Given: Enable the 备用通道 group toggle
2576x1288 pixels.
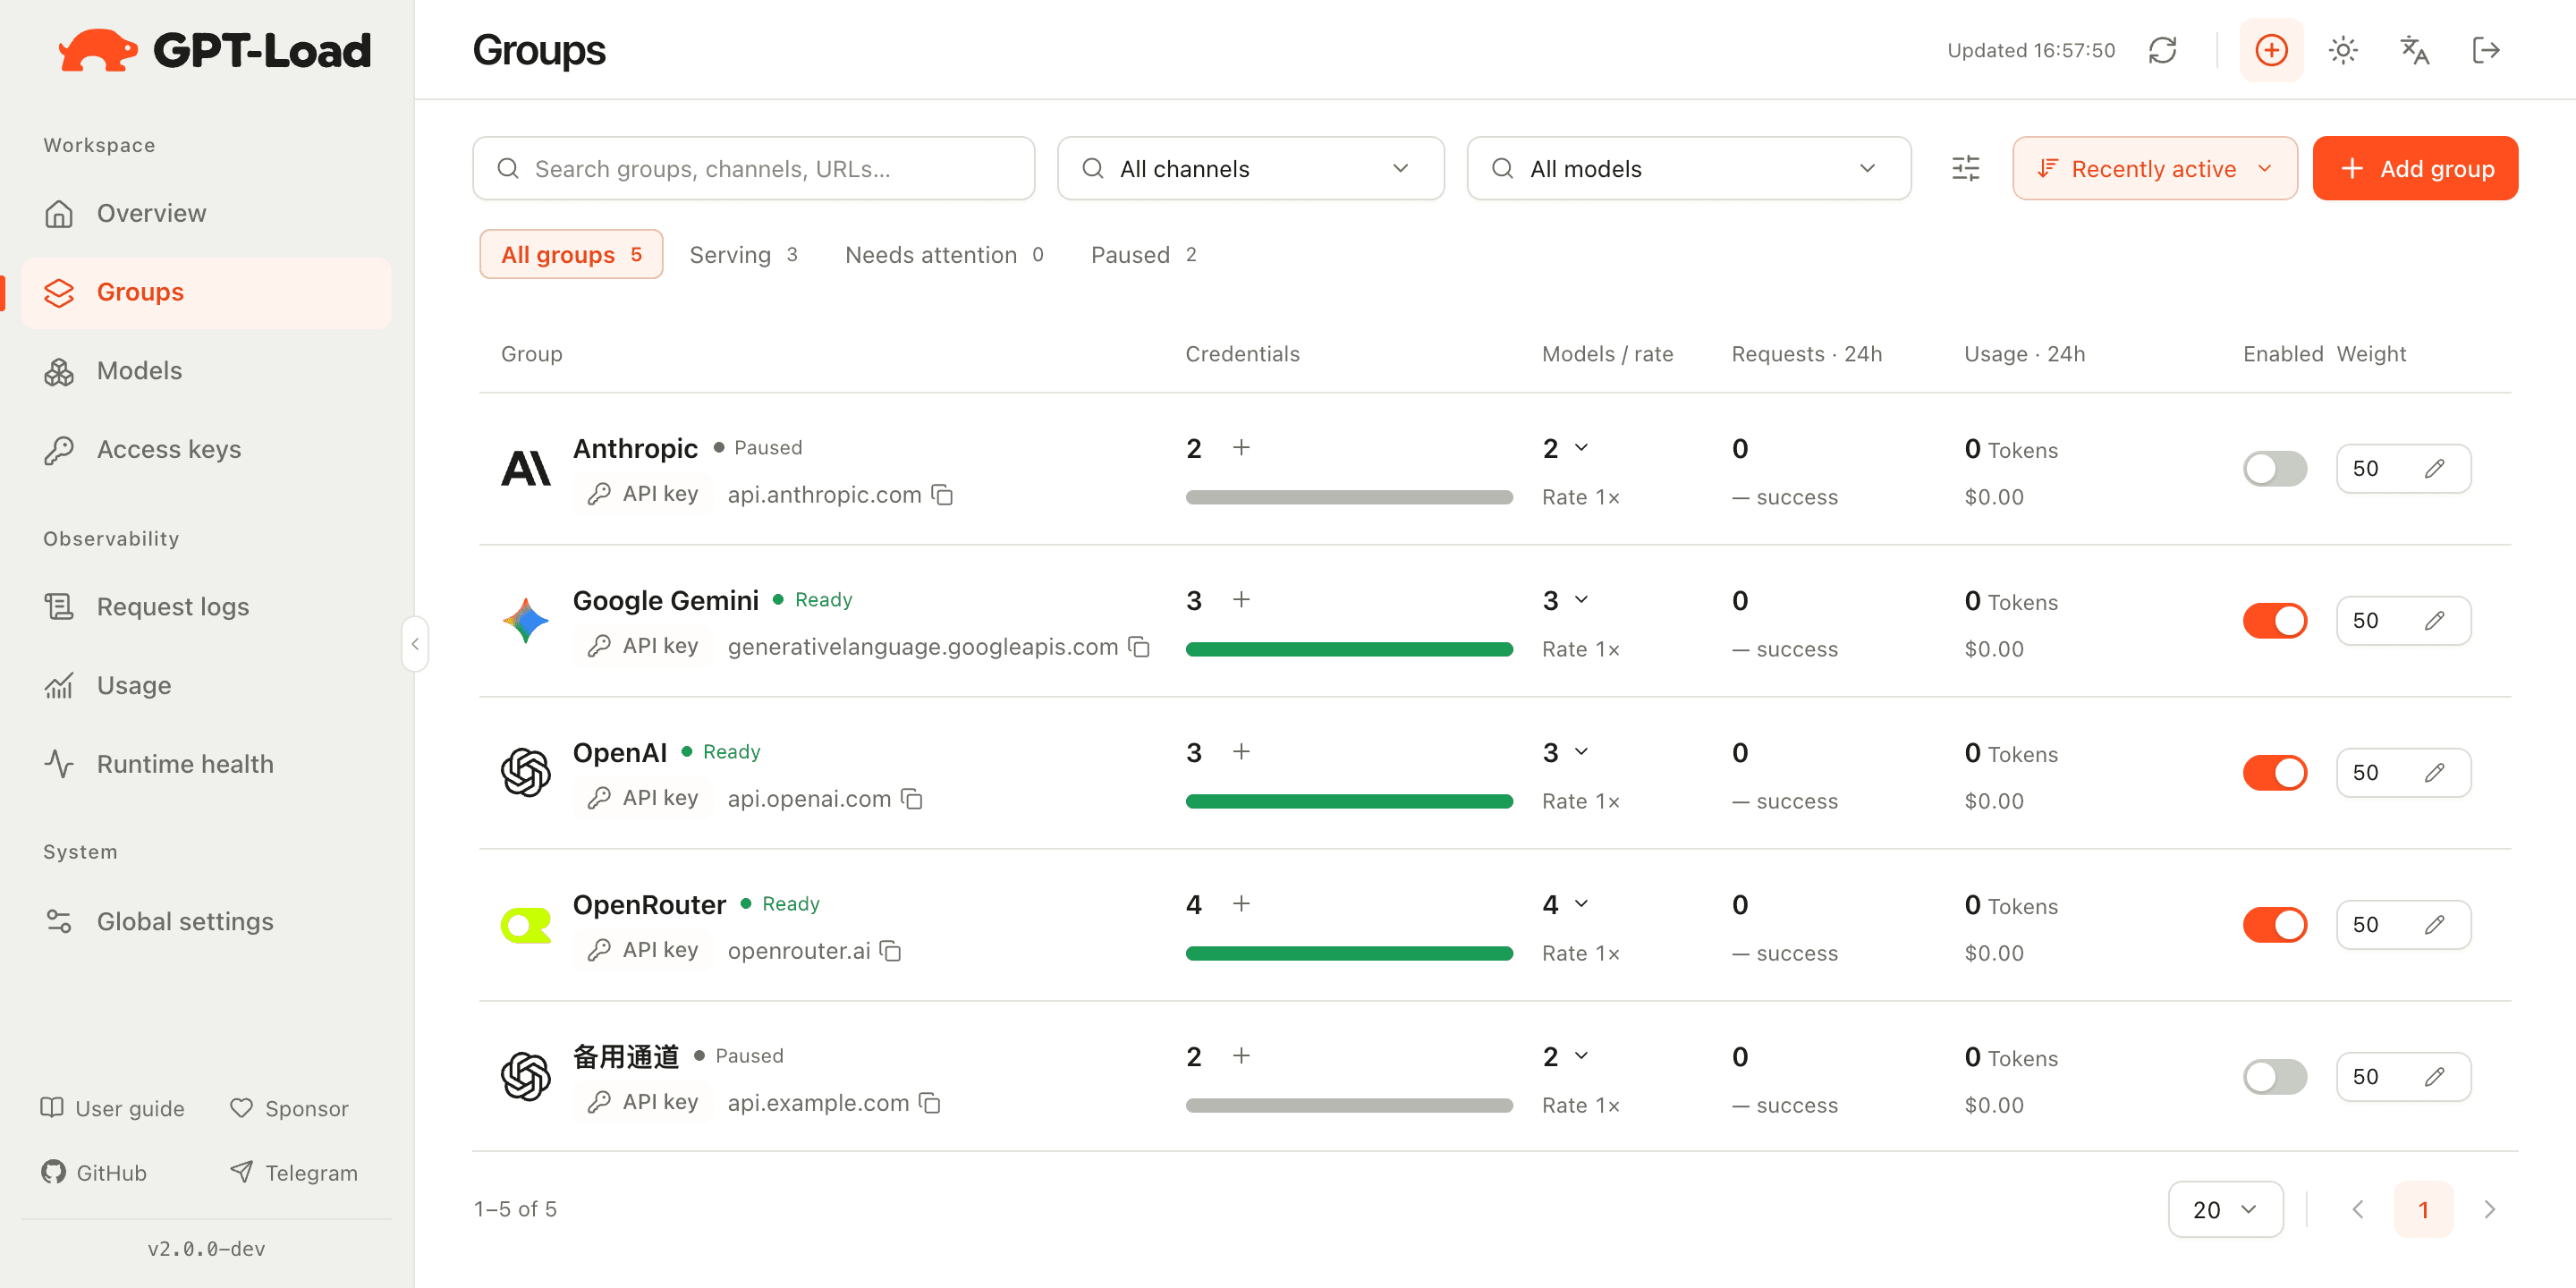Looking at the screenshot, I should [x=2275, y=1077].
